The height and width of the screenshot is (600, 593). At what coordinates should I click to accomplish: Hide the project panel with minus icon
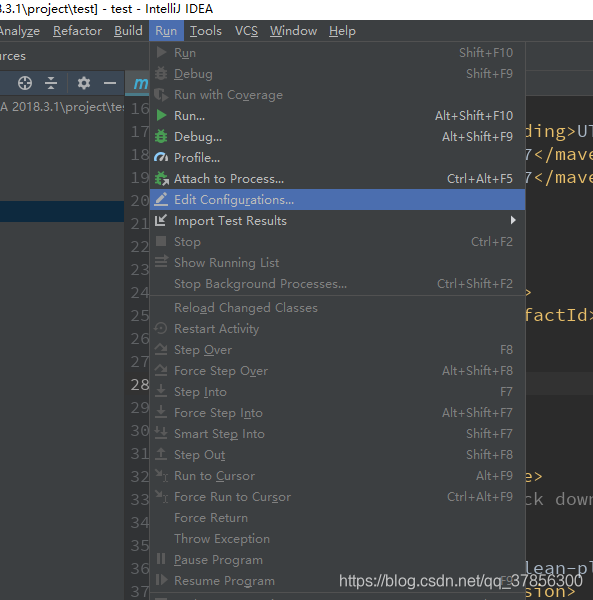(110, 83)
